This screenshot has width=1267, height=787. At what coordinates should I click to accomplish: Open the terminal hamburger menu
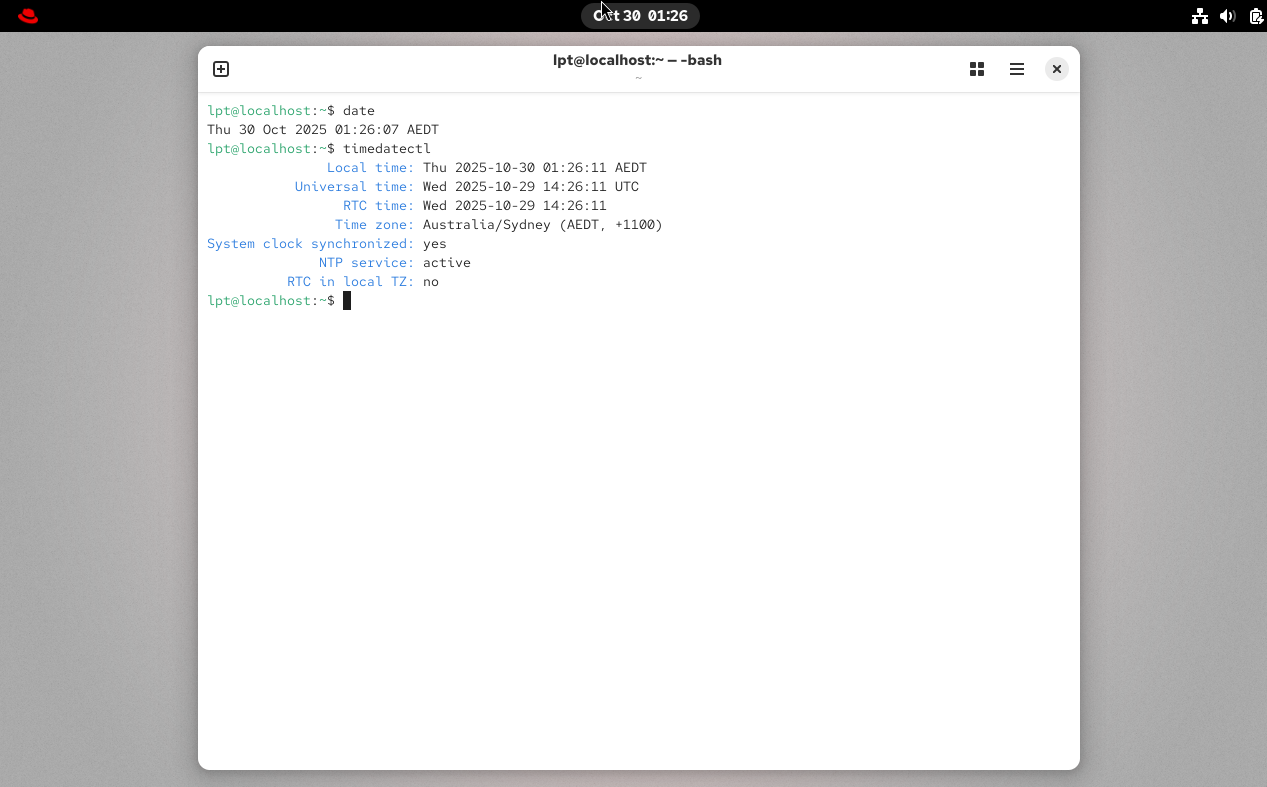click(1017, 69)
